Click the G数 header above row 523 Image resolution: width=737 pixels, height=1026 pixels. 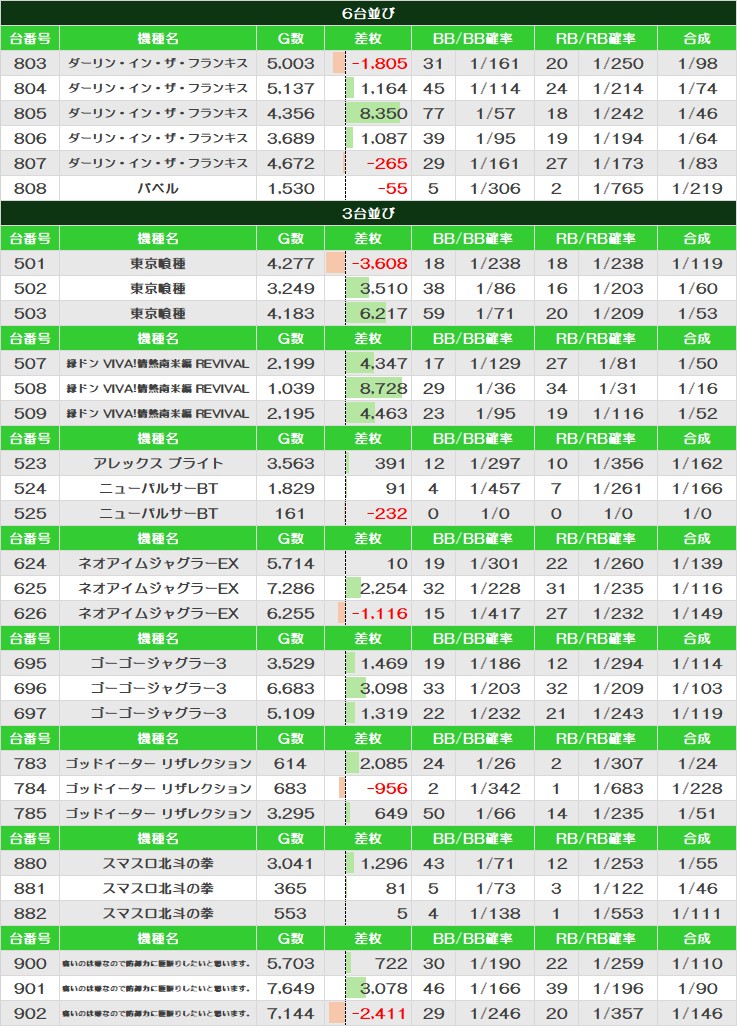click(x=291, y=438)
